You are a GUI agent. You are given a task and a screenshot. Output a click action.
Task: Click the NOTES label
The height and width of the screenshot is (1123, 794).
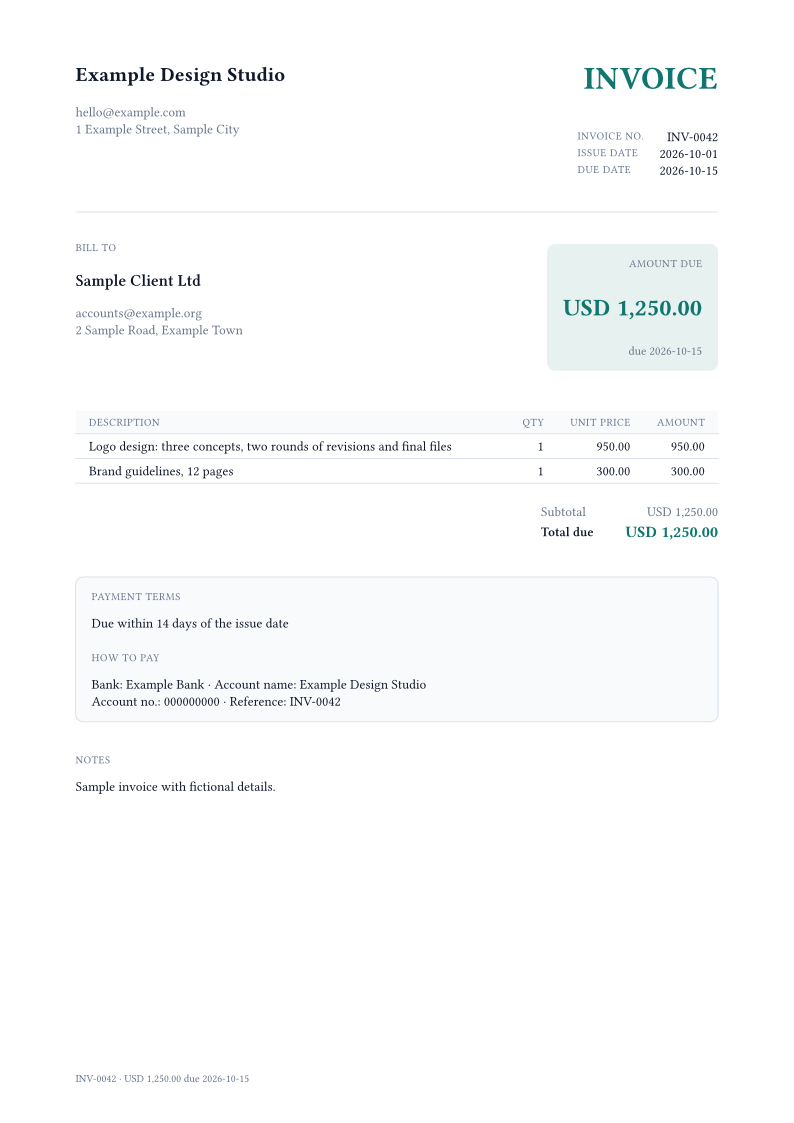(x=92, y=760)
